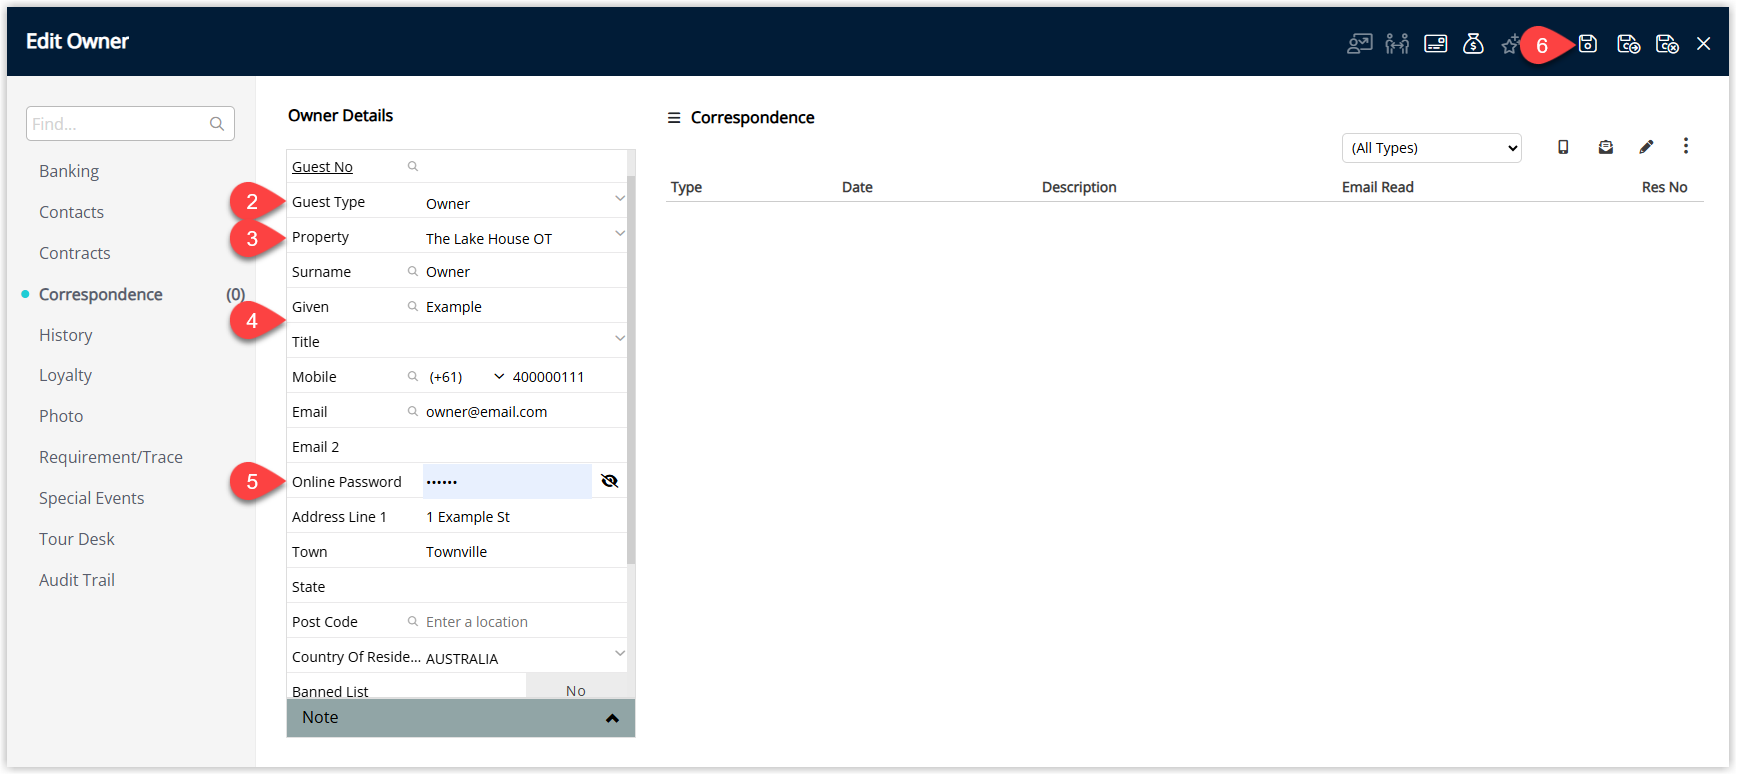Click the Owner Details vertical scrollbar
This screenshot has height=775, width=1737.
pos(631,368)
